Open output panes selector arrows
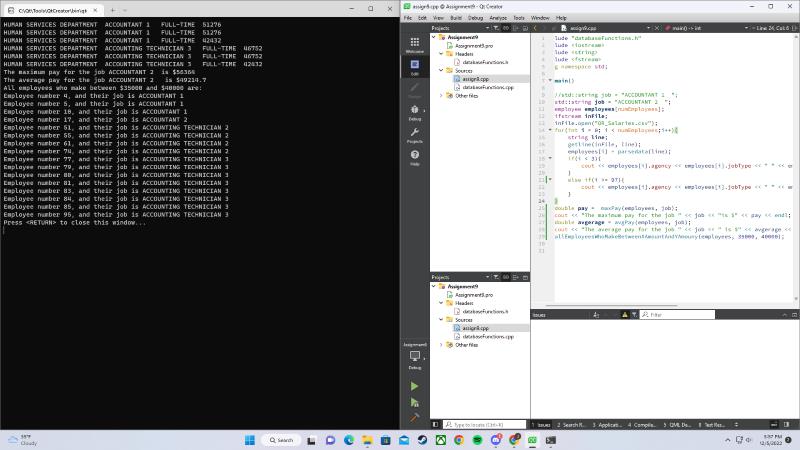This screenshot has width=800, height=450. 736,424
